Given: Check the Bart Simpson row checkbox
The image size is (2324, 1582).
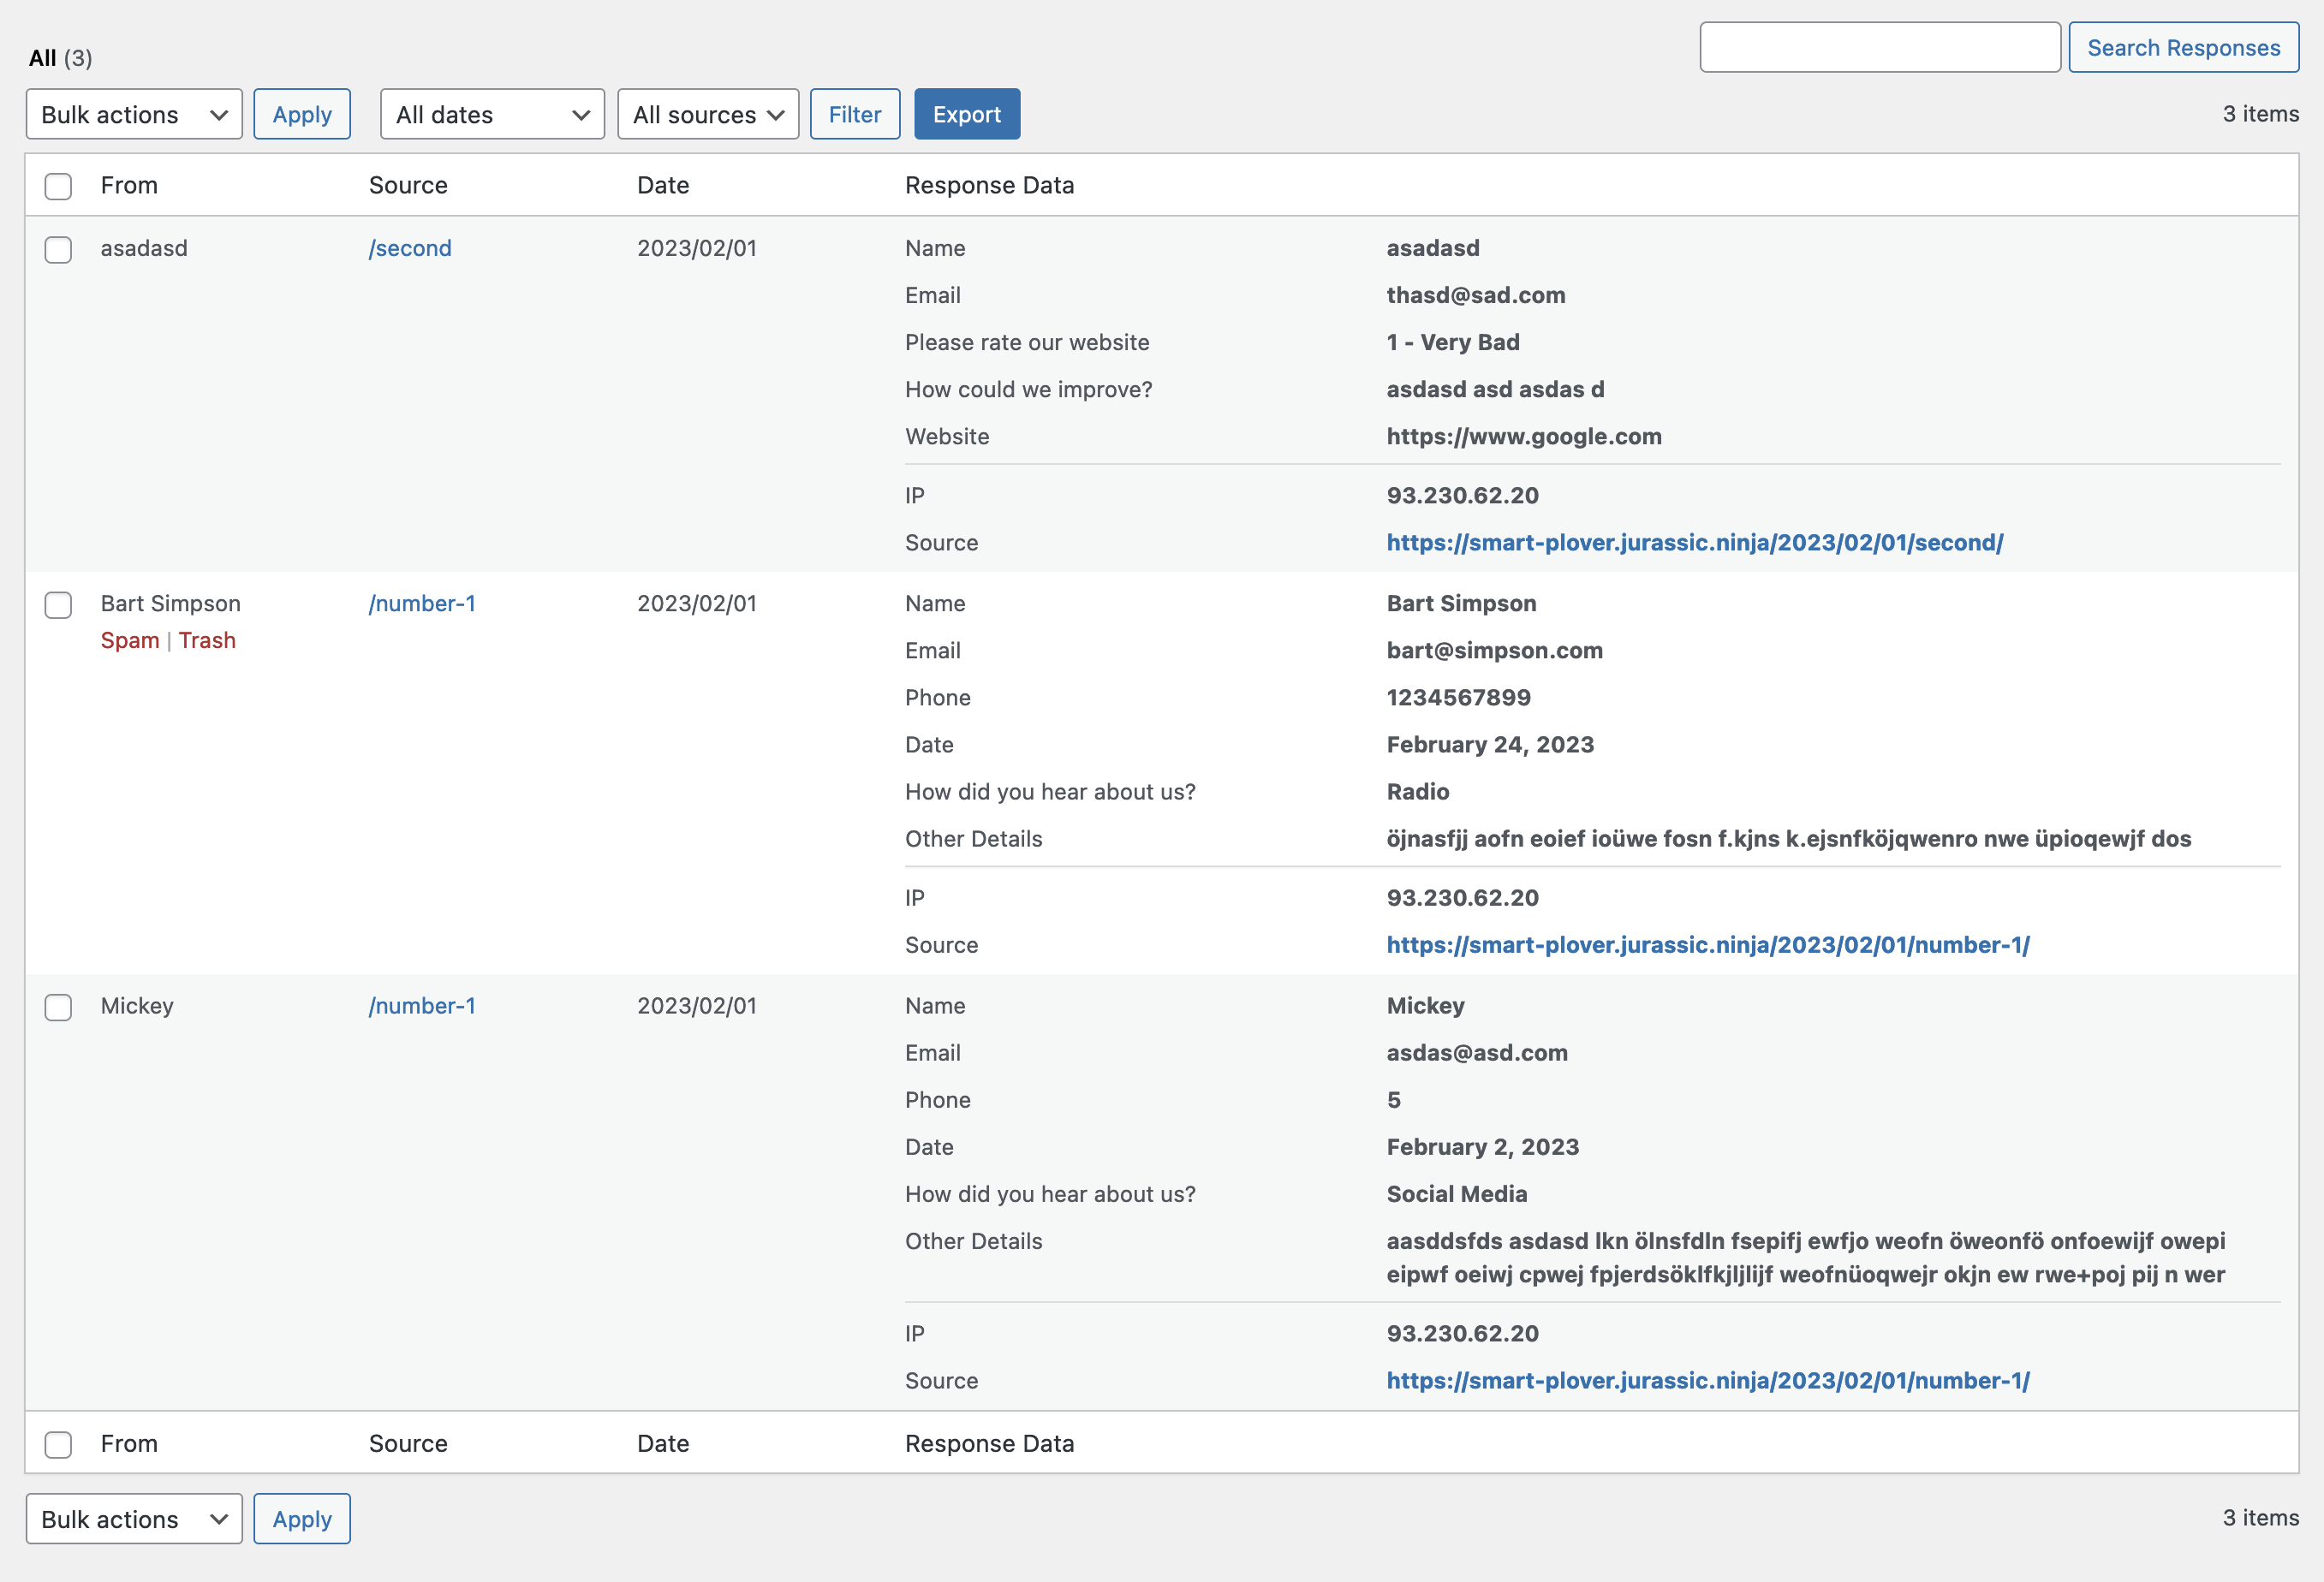Looking at the screenshot, I should [x=58, y=605].
